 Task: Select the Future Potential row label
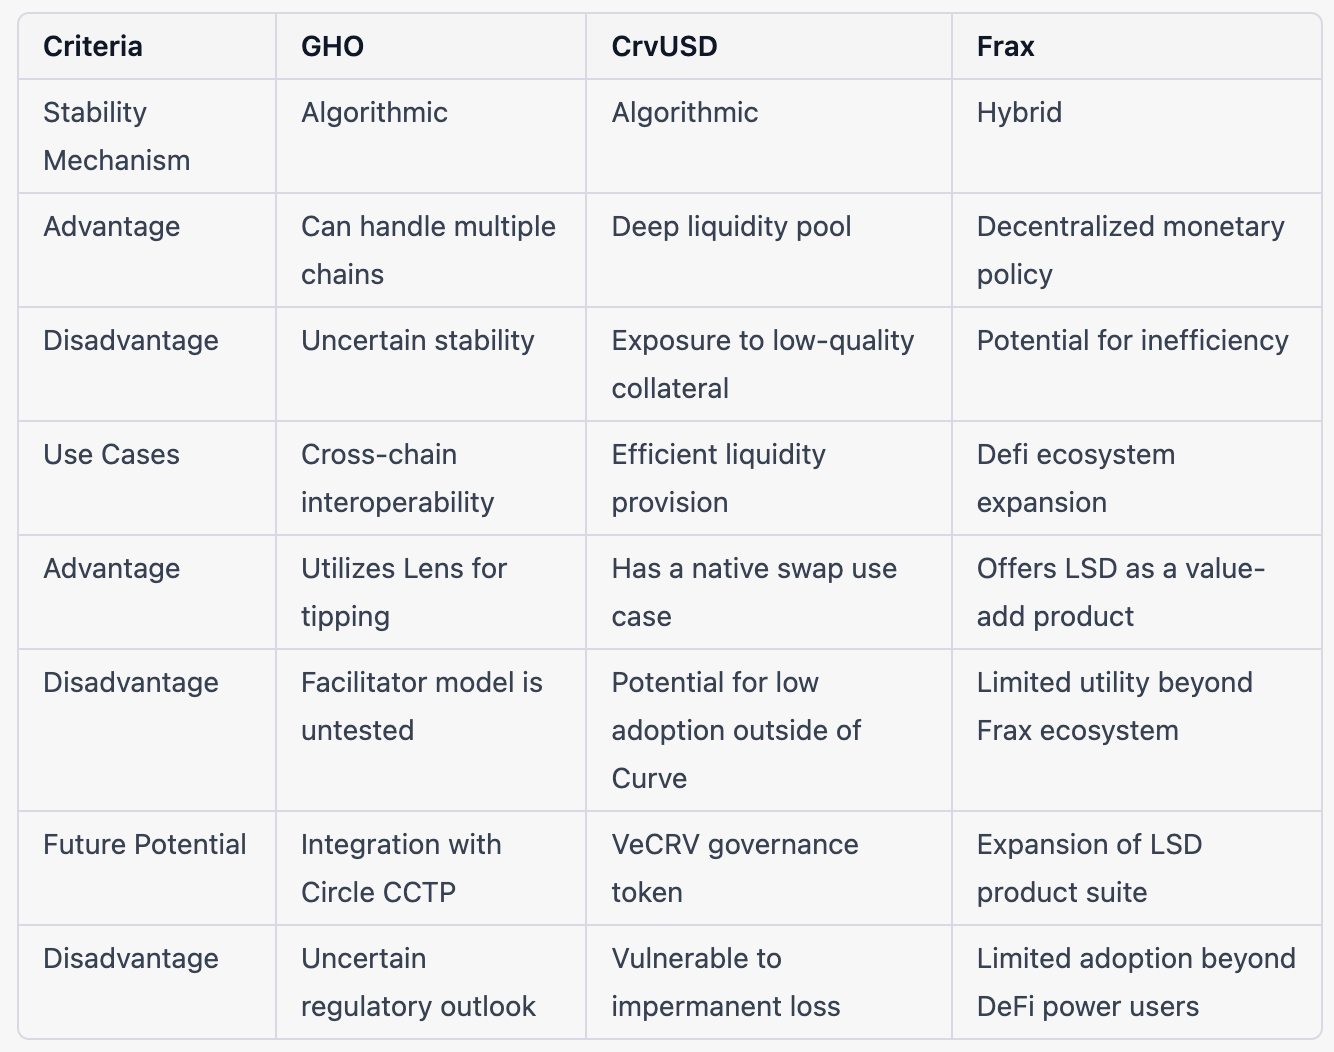(145, 844)
